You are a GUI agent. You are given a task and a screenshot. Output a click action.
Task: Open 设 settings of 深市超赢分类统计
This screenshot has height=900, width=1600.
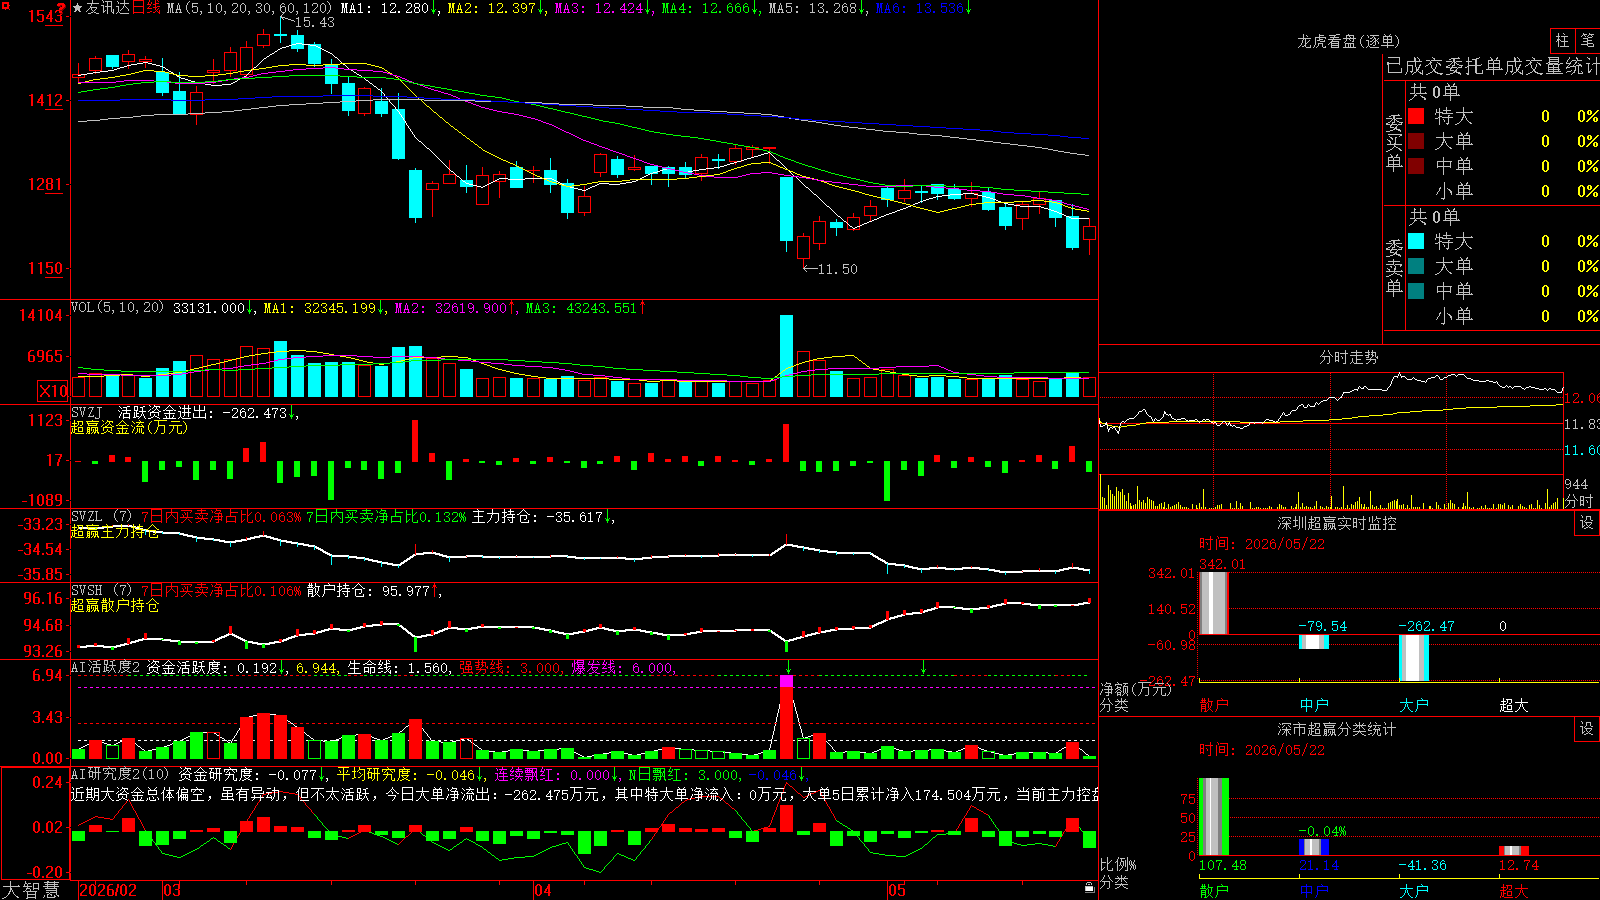[x=1587, y=729]
